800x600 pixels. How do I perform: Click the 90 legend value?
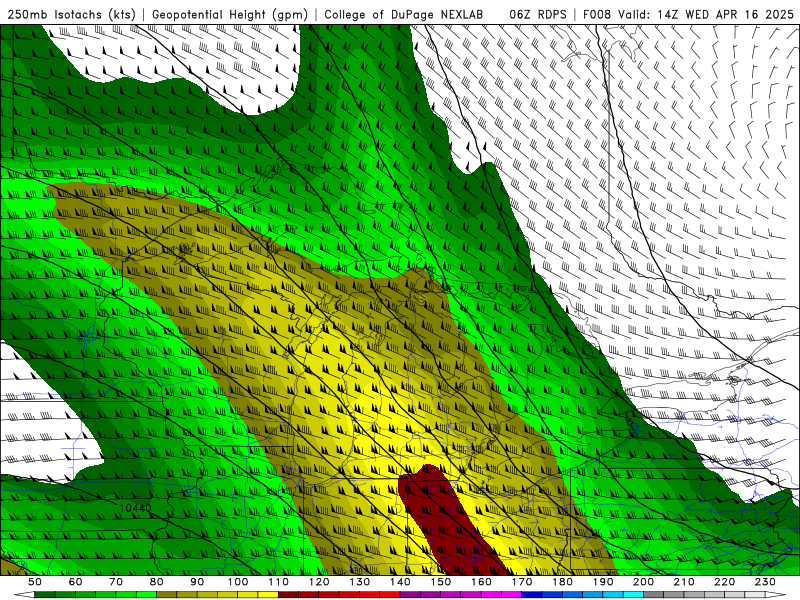pos(197,582)
